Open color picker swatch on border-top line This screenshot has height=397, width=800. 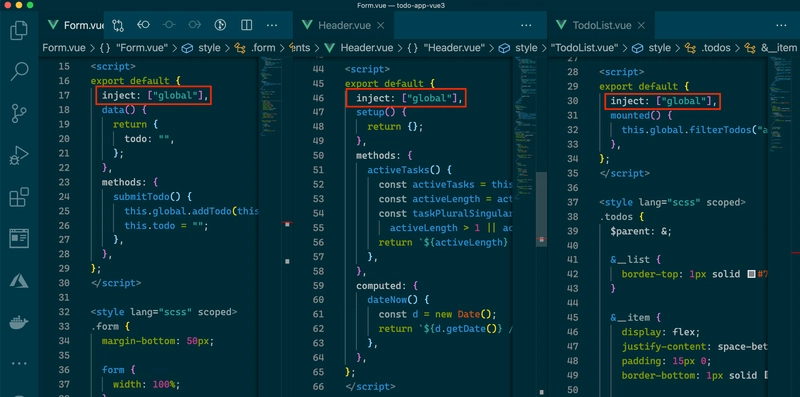[x=751, y=274]
